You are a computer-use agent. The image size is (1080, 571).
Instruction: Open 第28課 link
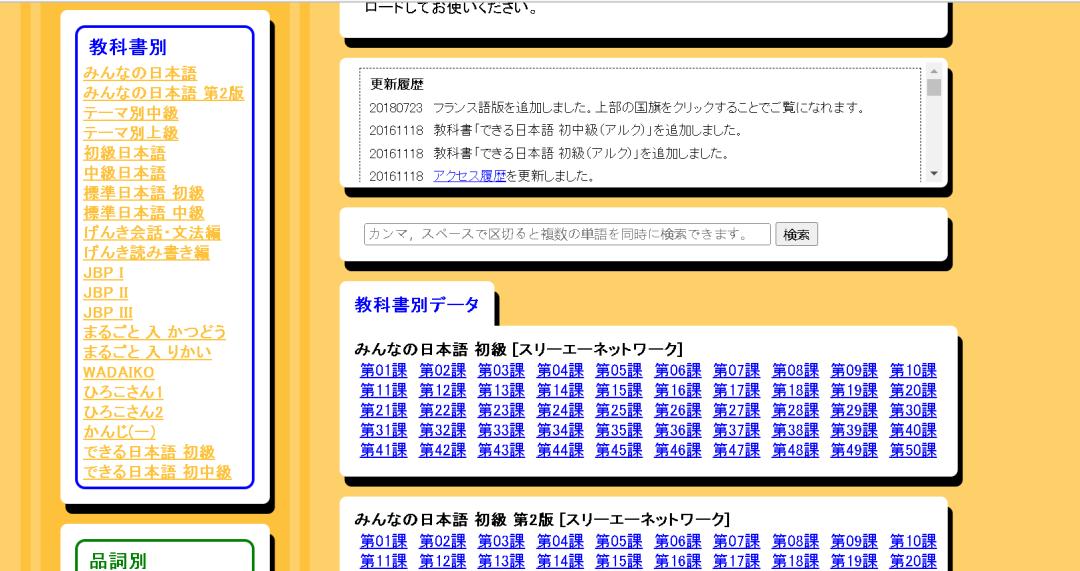tap(796, 411)
